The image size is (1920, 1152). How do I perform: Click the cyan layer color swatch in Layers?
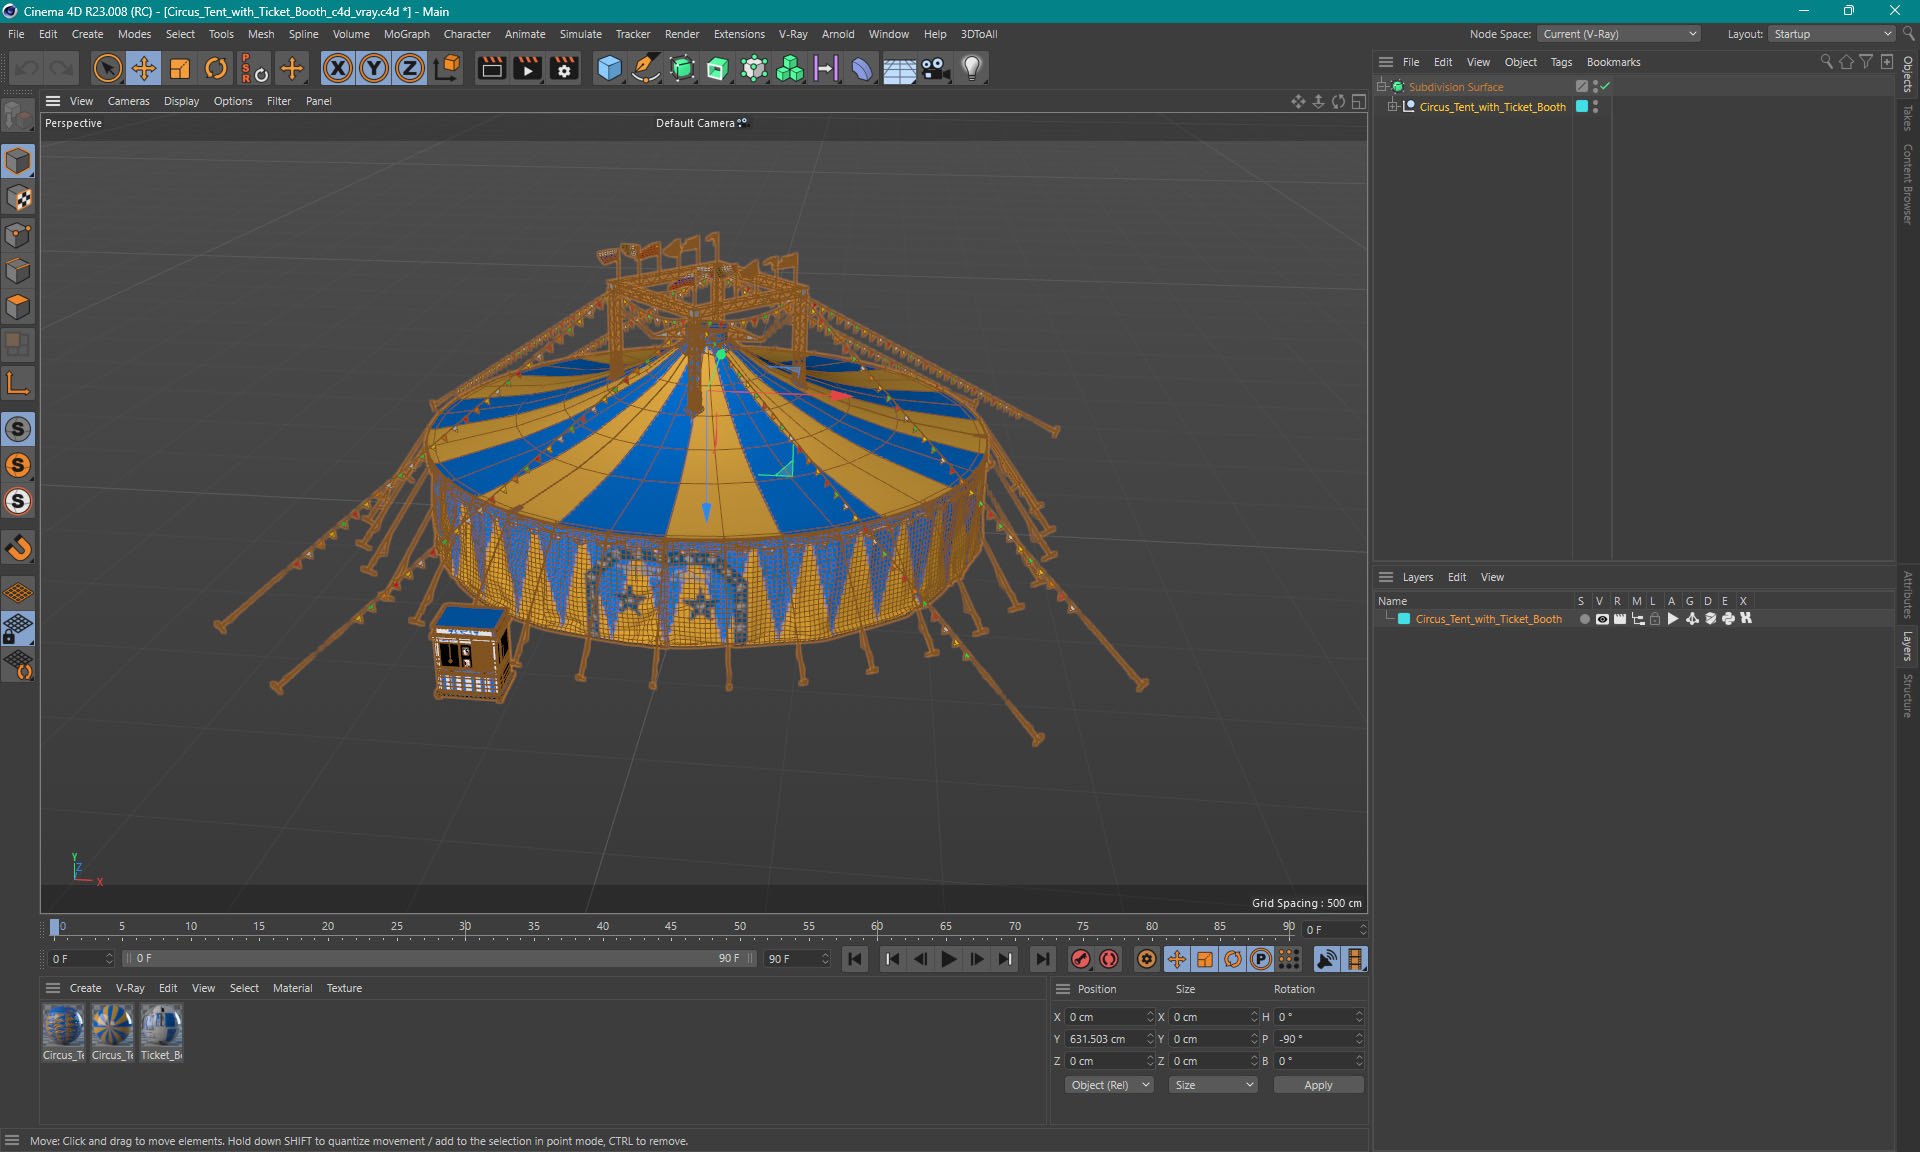tap(1404, 619)
